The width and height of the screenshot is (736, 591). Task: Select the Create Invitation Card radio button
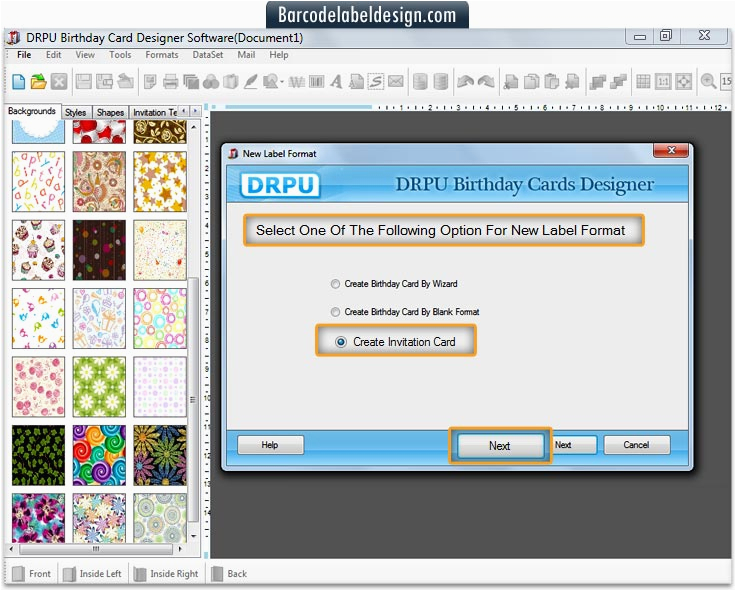[x=341, y=342]
